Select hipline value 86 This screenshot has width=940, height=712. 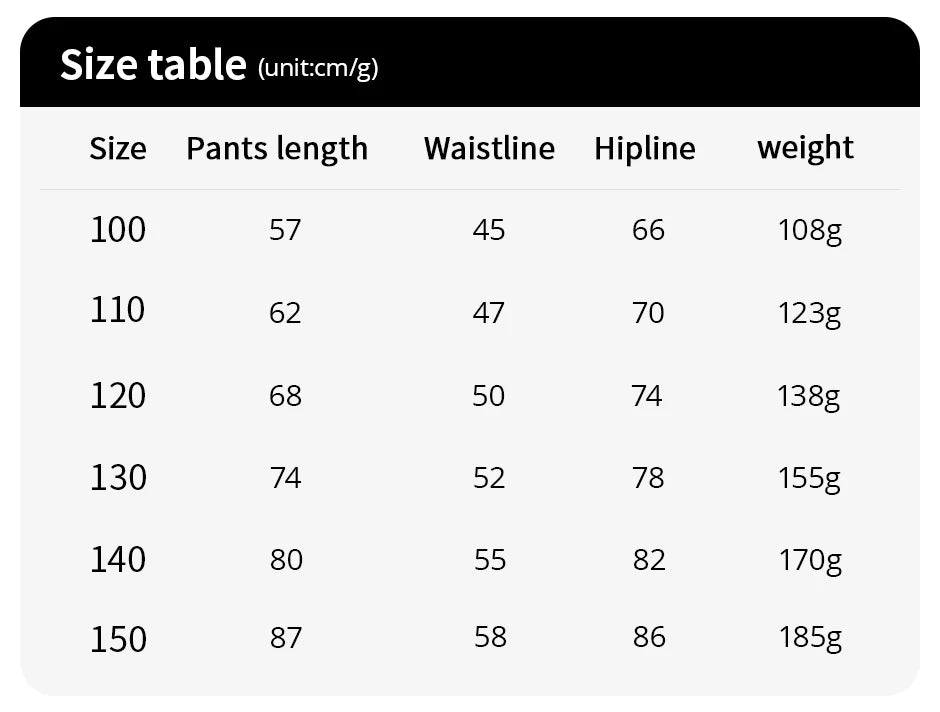[x=649, y=638]
